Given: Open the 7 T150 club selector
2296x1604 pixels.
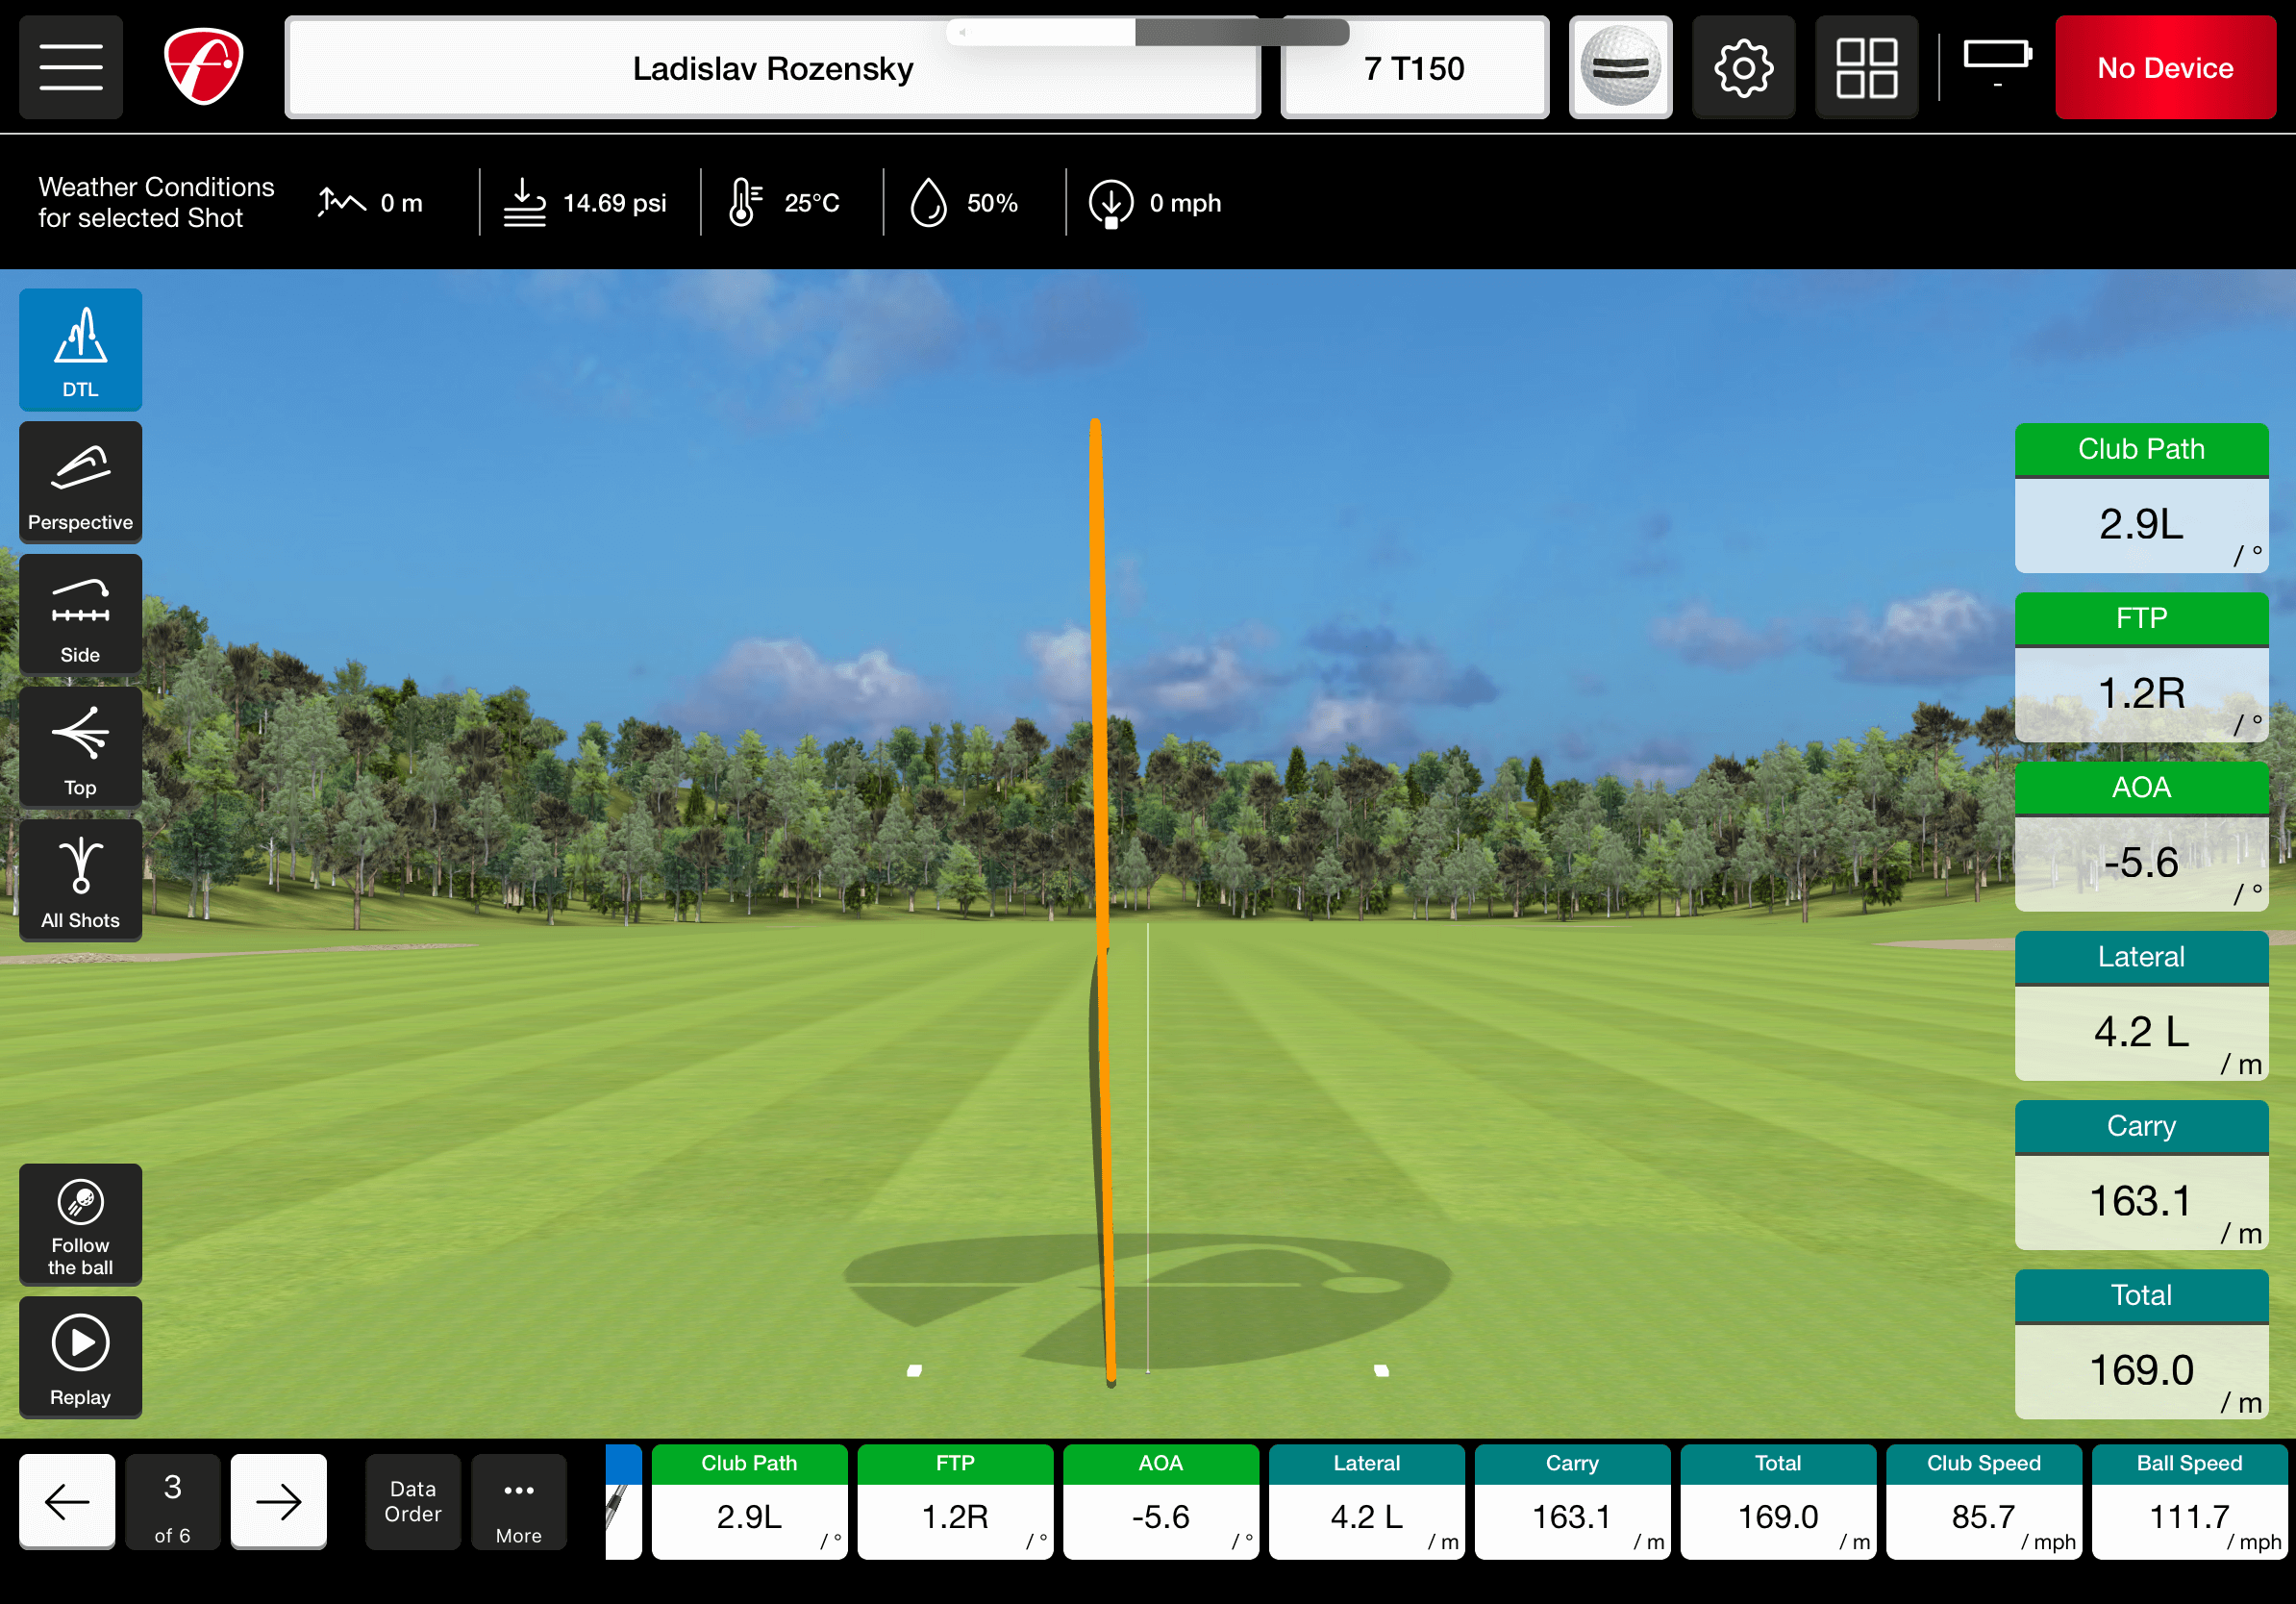Looking at the screenshot, I should coord(1414,68).
